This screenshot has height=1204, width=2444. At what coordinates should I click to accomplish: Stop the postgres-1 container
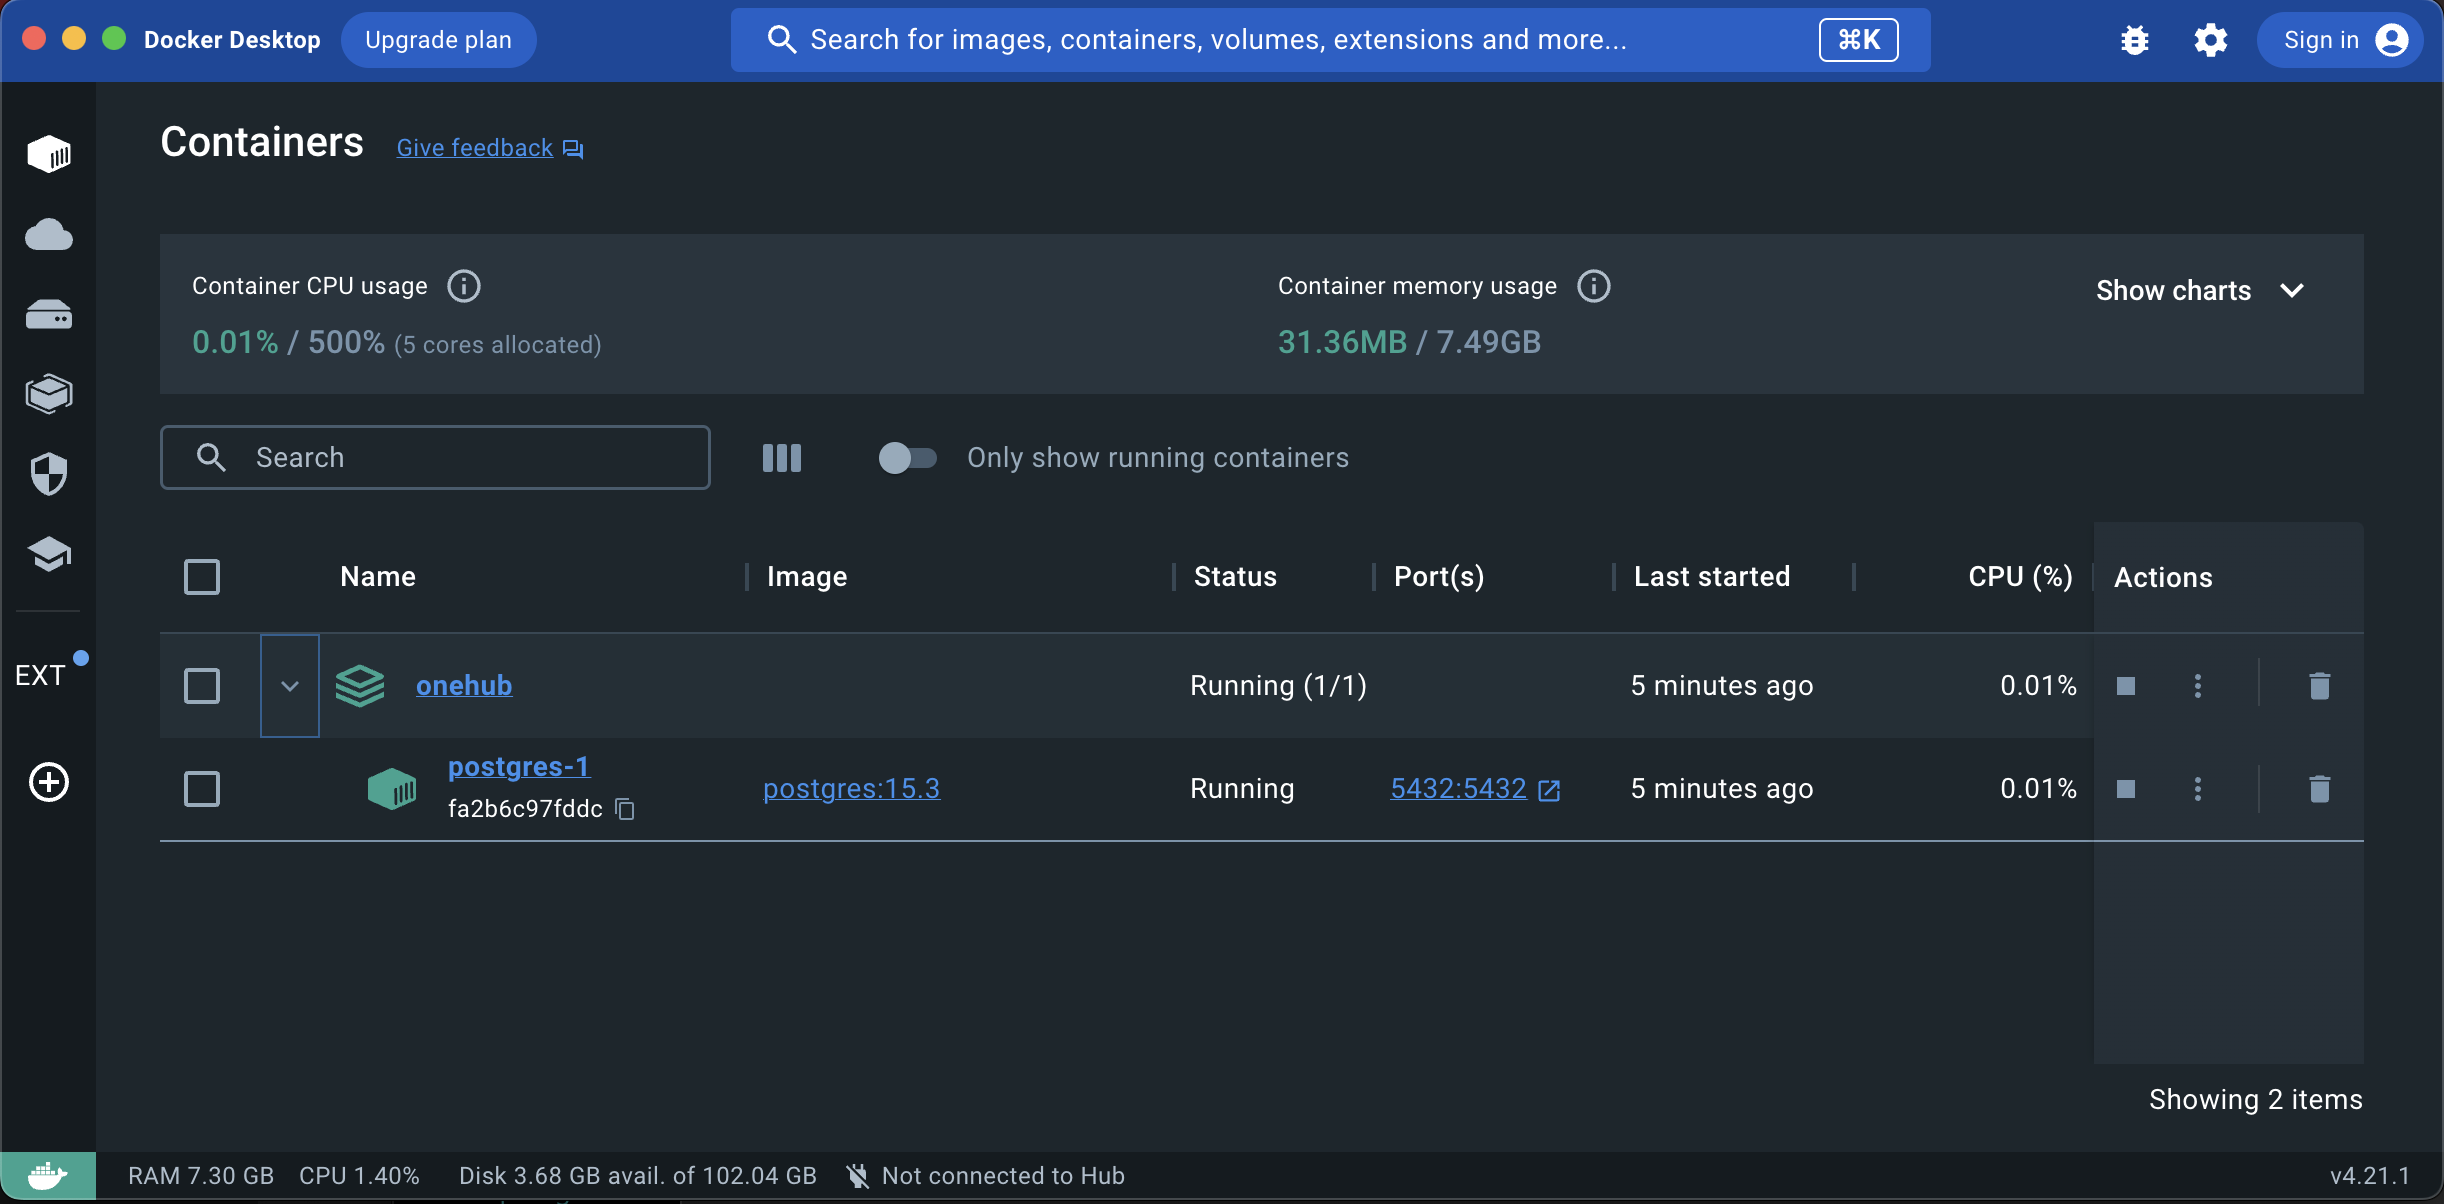click(x=2126, y=789)
